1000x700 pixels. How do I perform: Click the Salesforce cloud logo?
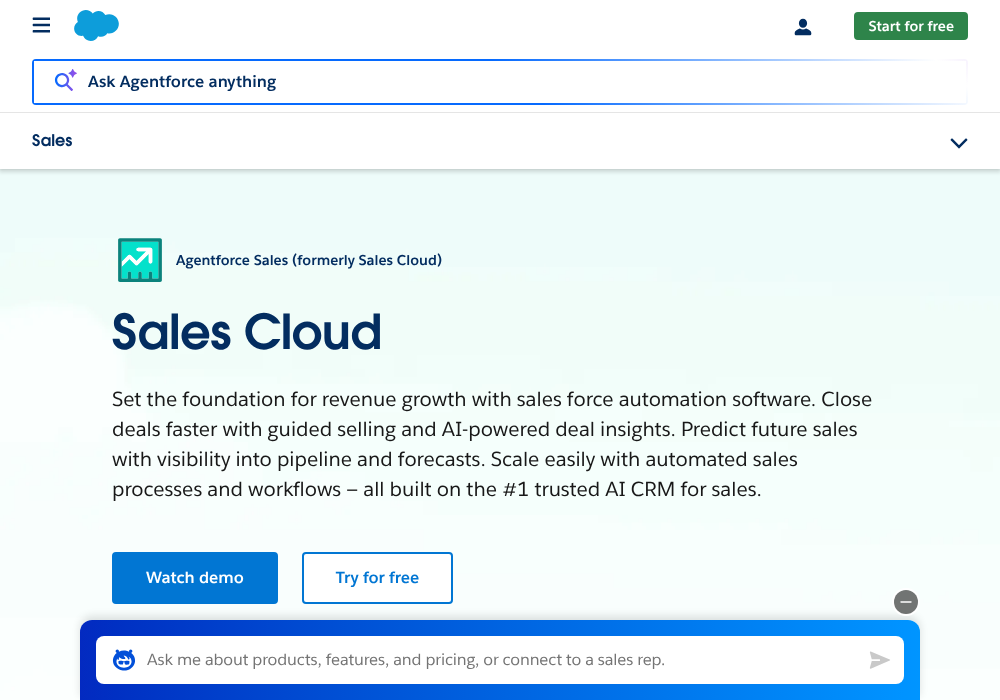[96, 25]
